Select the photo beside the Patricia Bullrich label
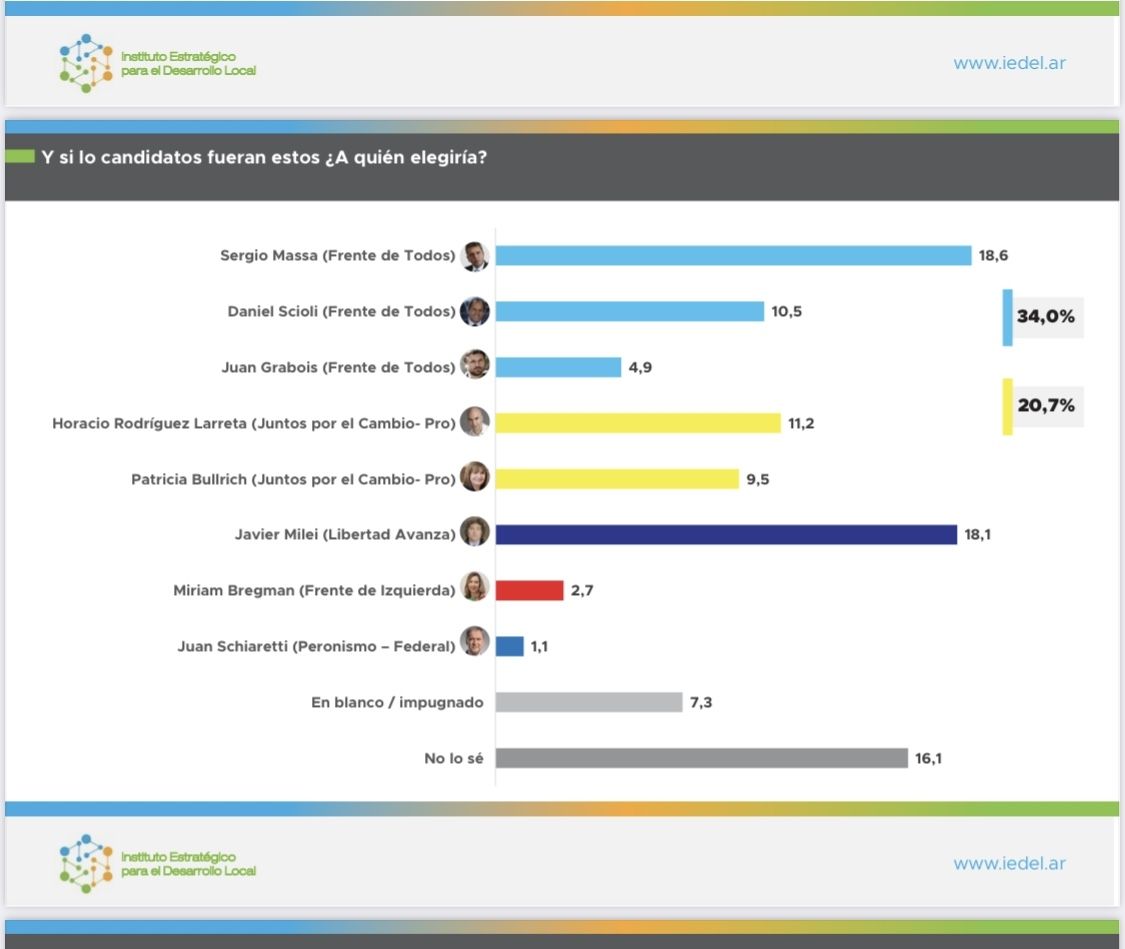This screenshot has width=1125, height=949. coord(474,479)
